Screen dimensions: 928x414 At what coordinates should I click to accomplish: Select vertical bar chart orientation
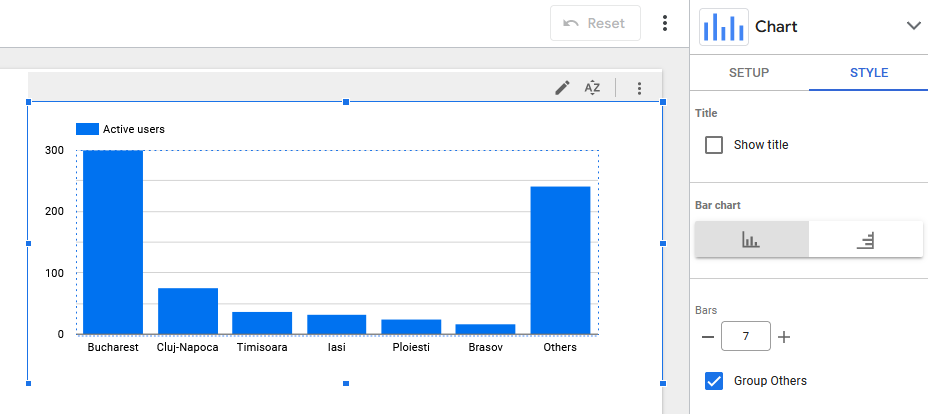point(752,240)
